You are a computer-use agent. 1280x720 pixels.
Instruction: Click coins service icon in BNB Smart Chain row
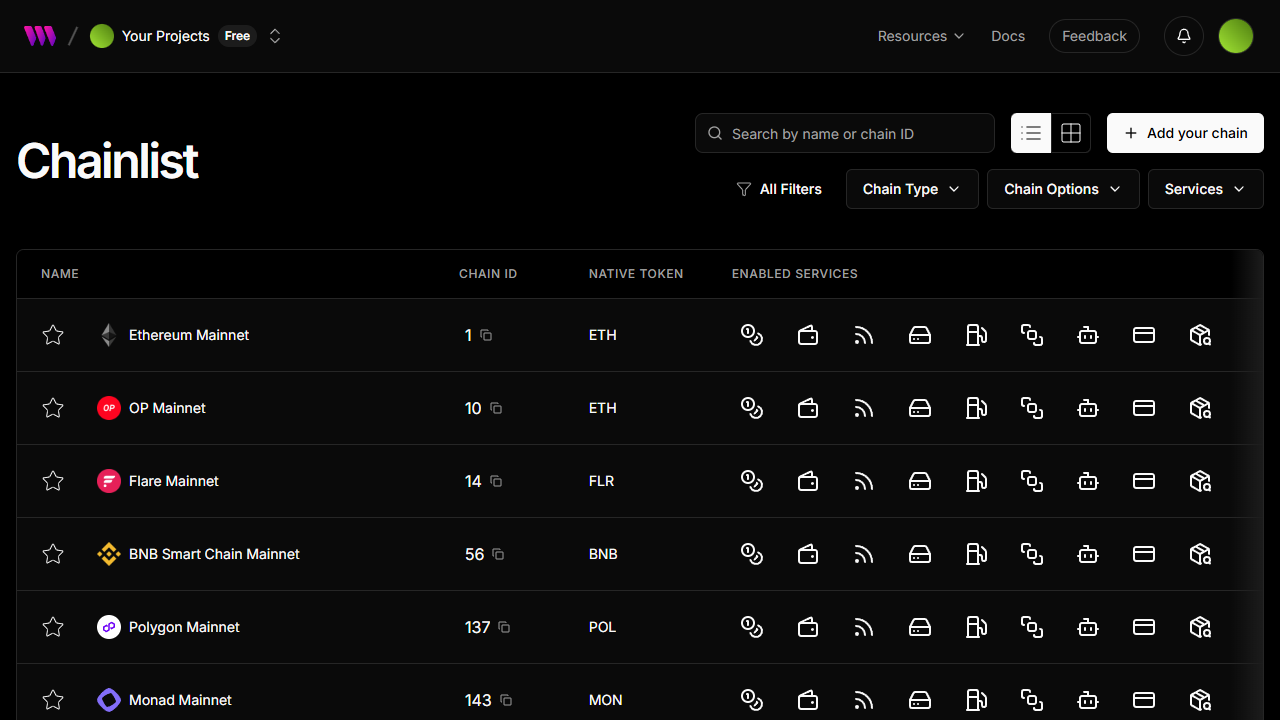coord(752,554)
